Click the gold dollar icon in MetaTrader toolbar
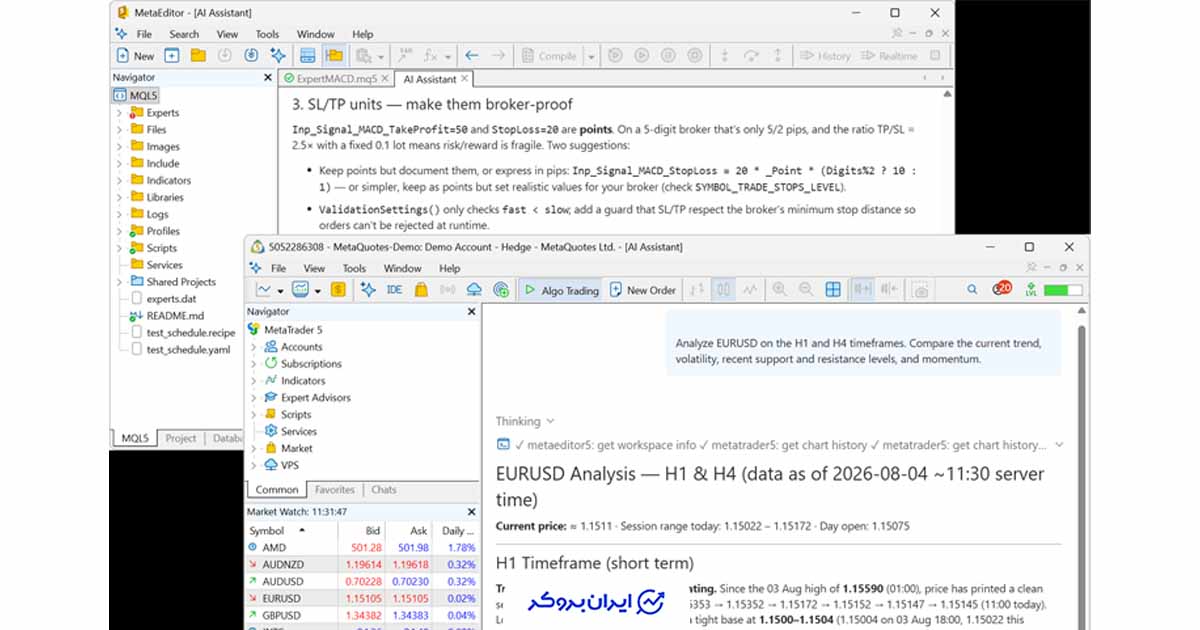Screen dimensions: 1200x630 (337, 290)
